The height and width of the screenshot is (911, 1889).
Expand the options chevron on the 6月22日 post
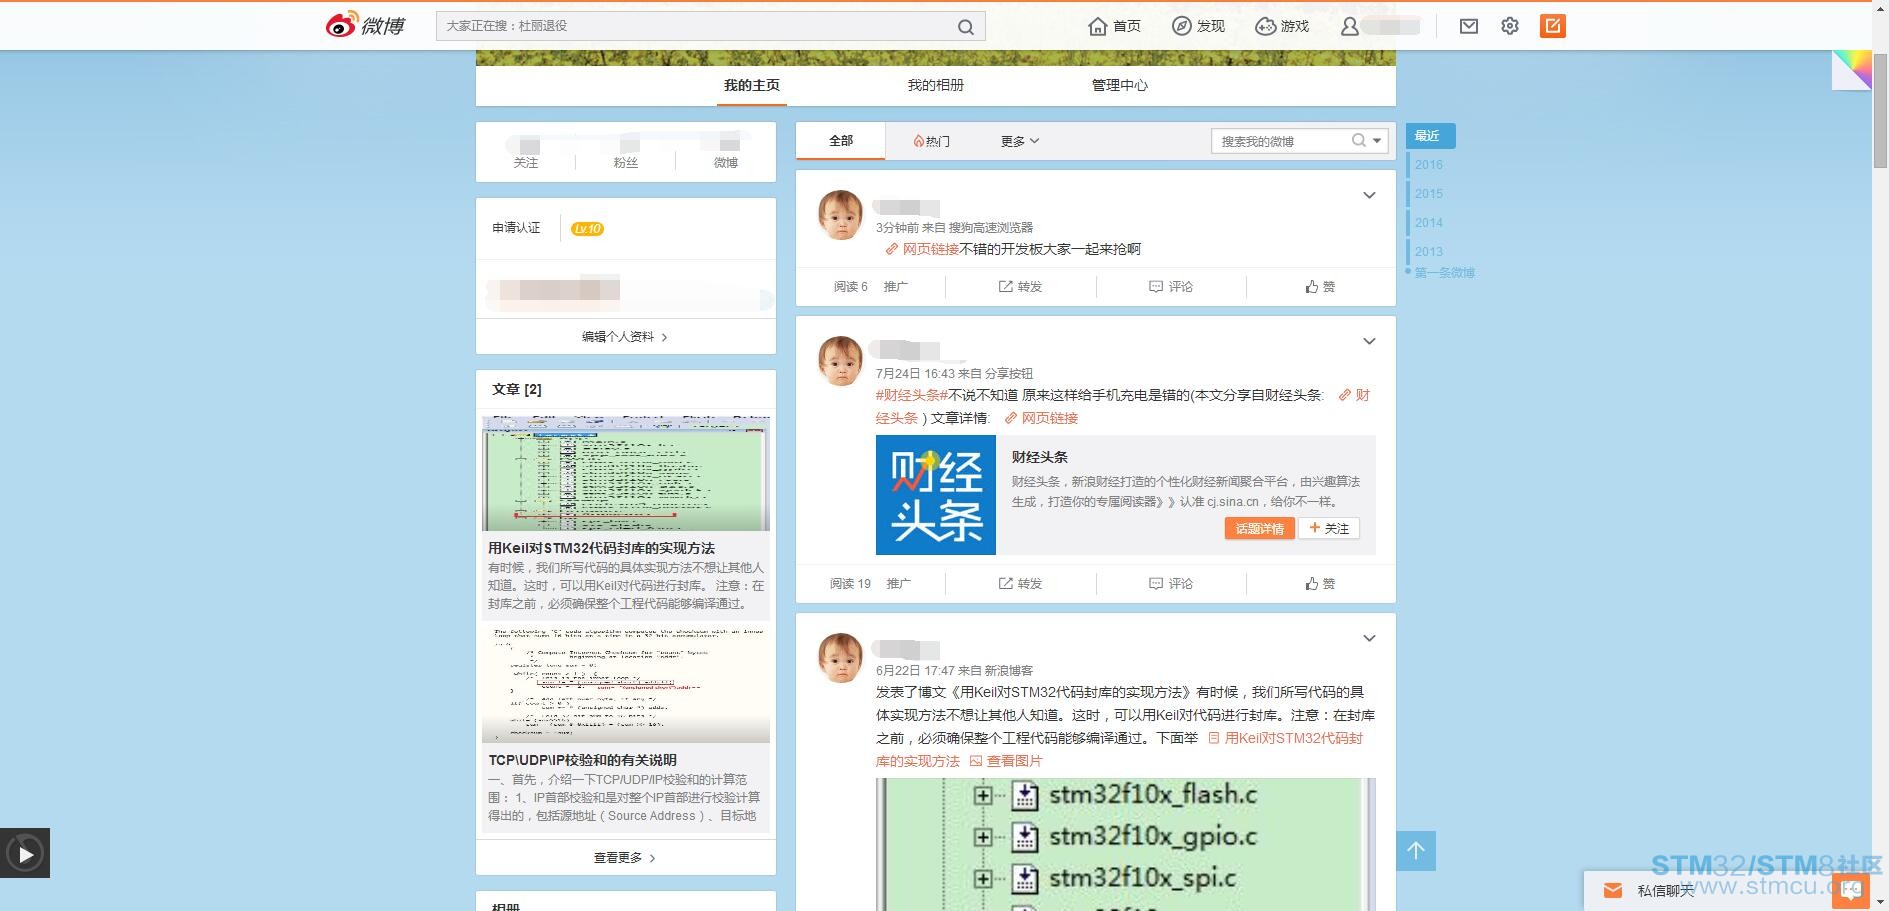[1369, 638]
